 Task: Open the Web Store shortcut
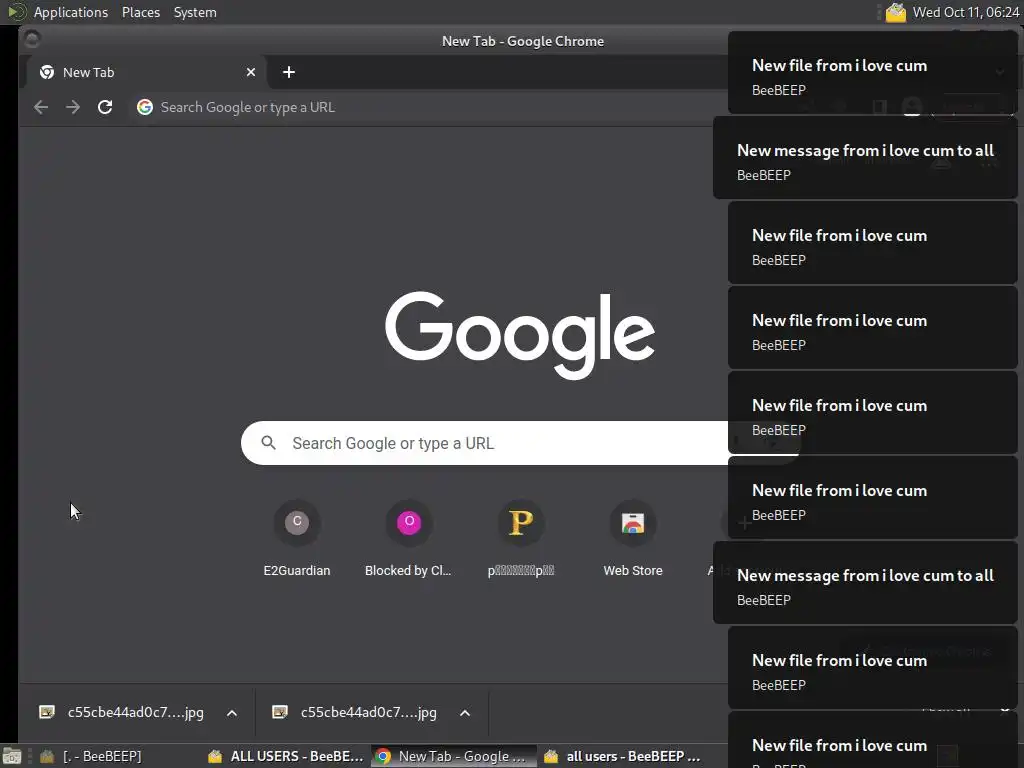click(633, 540)
